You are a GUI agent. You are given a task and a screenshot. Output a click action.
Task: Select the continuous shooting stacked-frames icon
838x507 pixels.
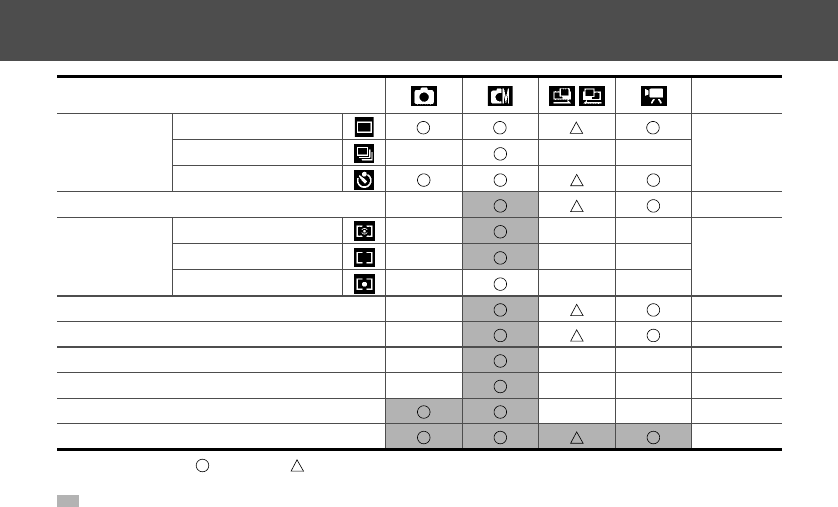[360, 154]
